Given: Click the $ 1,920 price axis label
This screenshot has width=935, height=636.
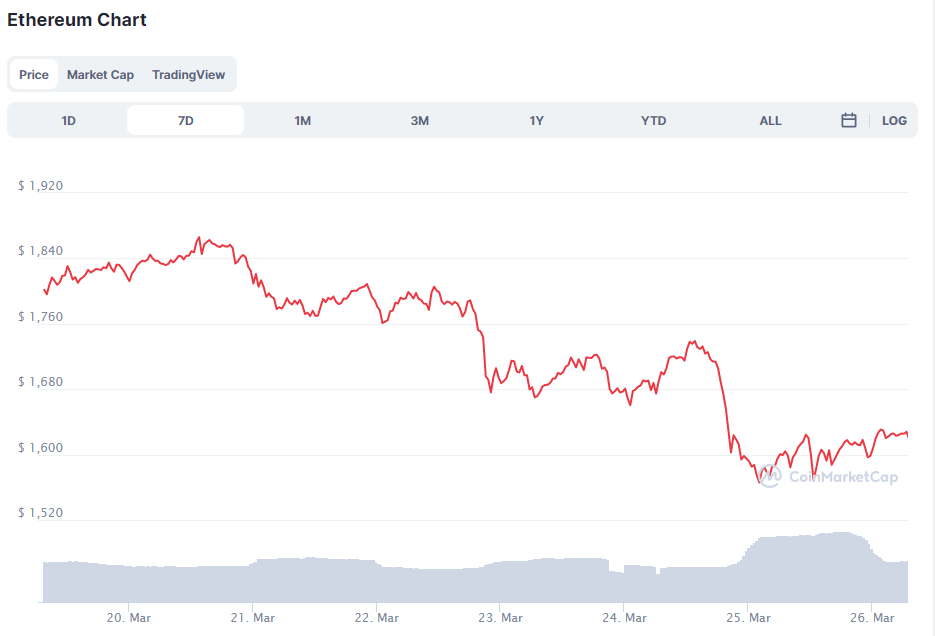Looking at the screenshot, I should click(41, 185).
